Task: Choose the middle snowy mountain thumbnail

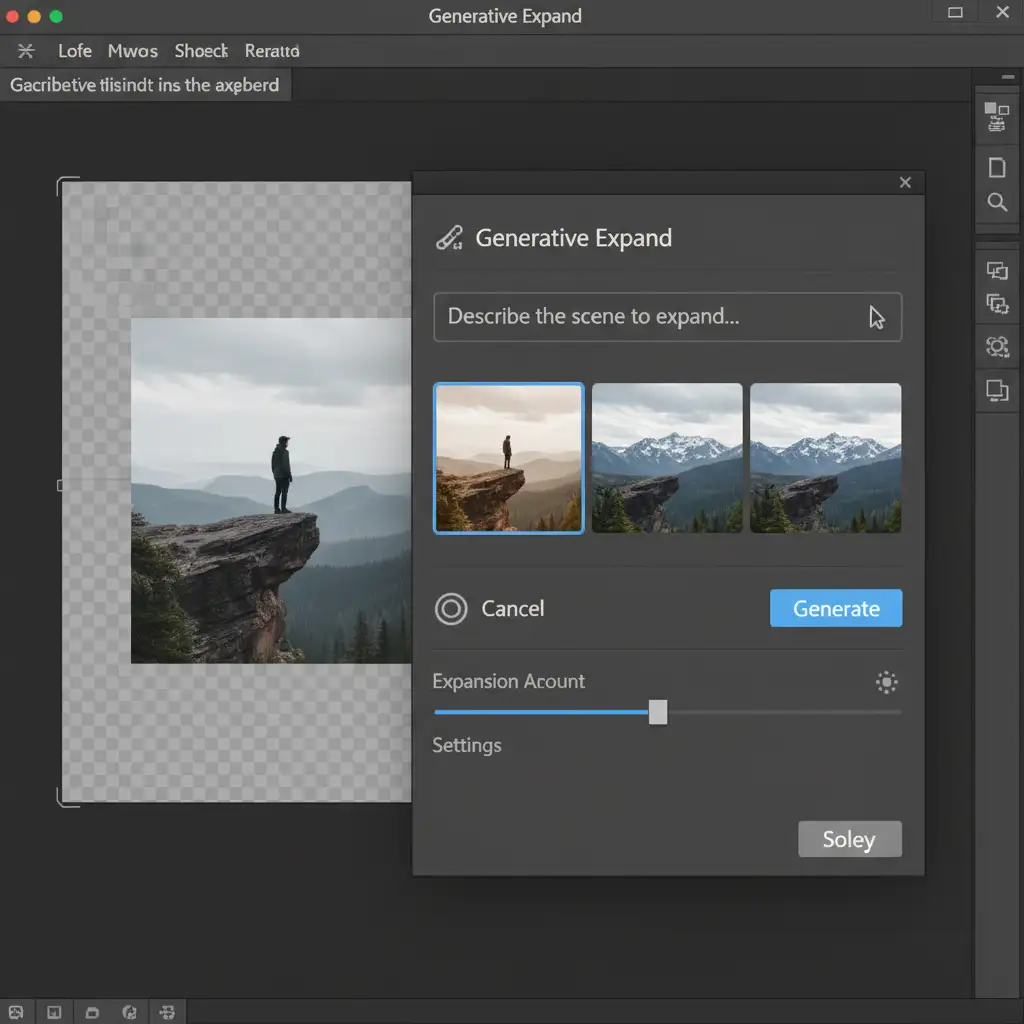Action: point(667,458)
